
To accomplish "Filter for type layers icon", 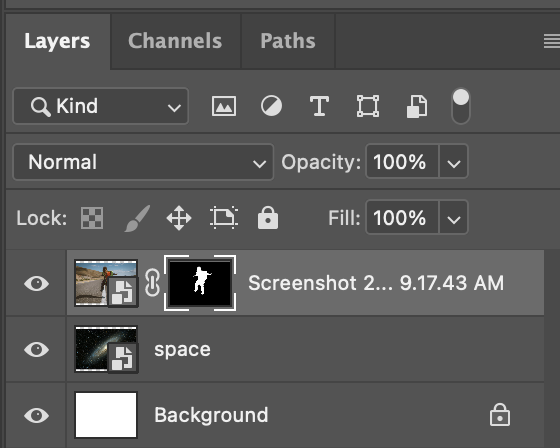I will (x=319, y=106).
